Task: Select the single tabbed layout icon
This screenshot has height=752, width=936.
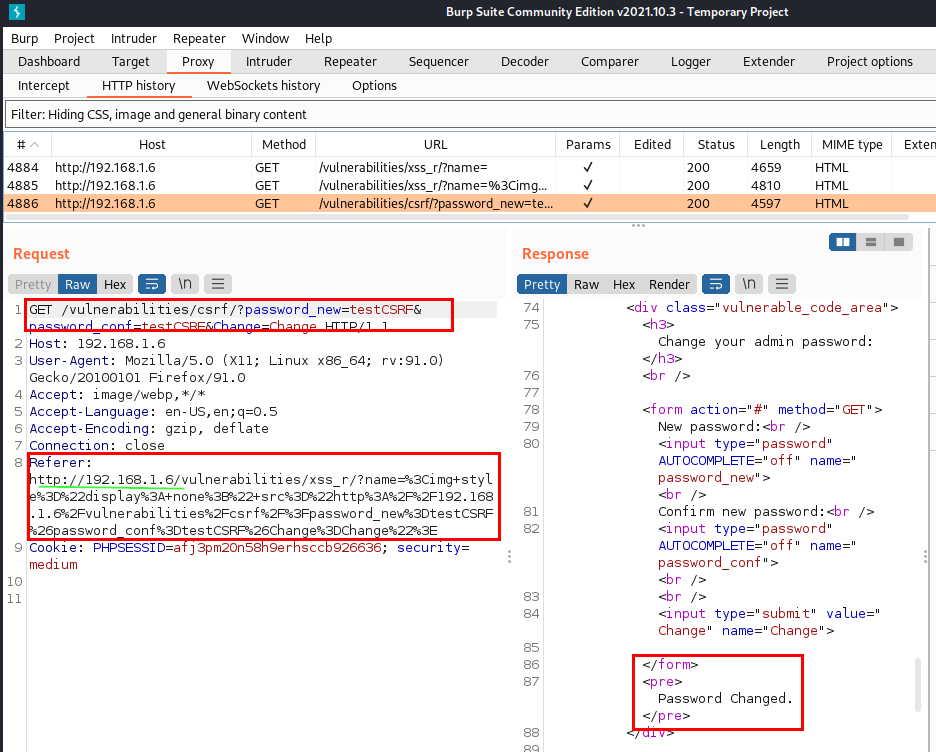Action: (899, 242)
